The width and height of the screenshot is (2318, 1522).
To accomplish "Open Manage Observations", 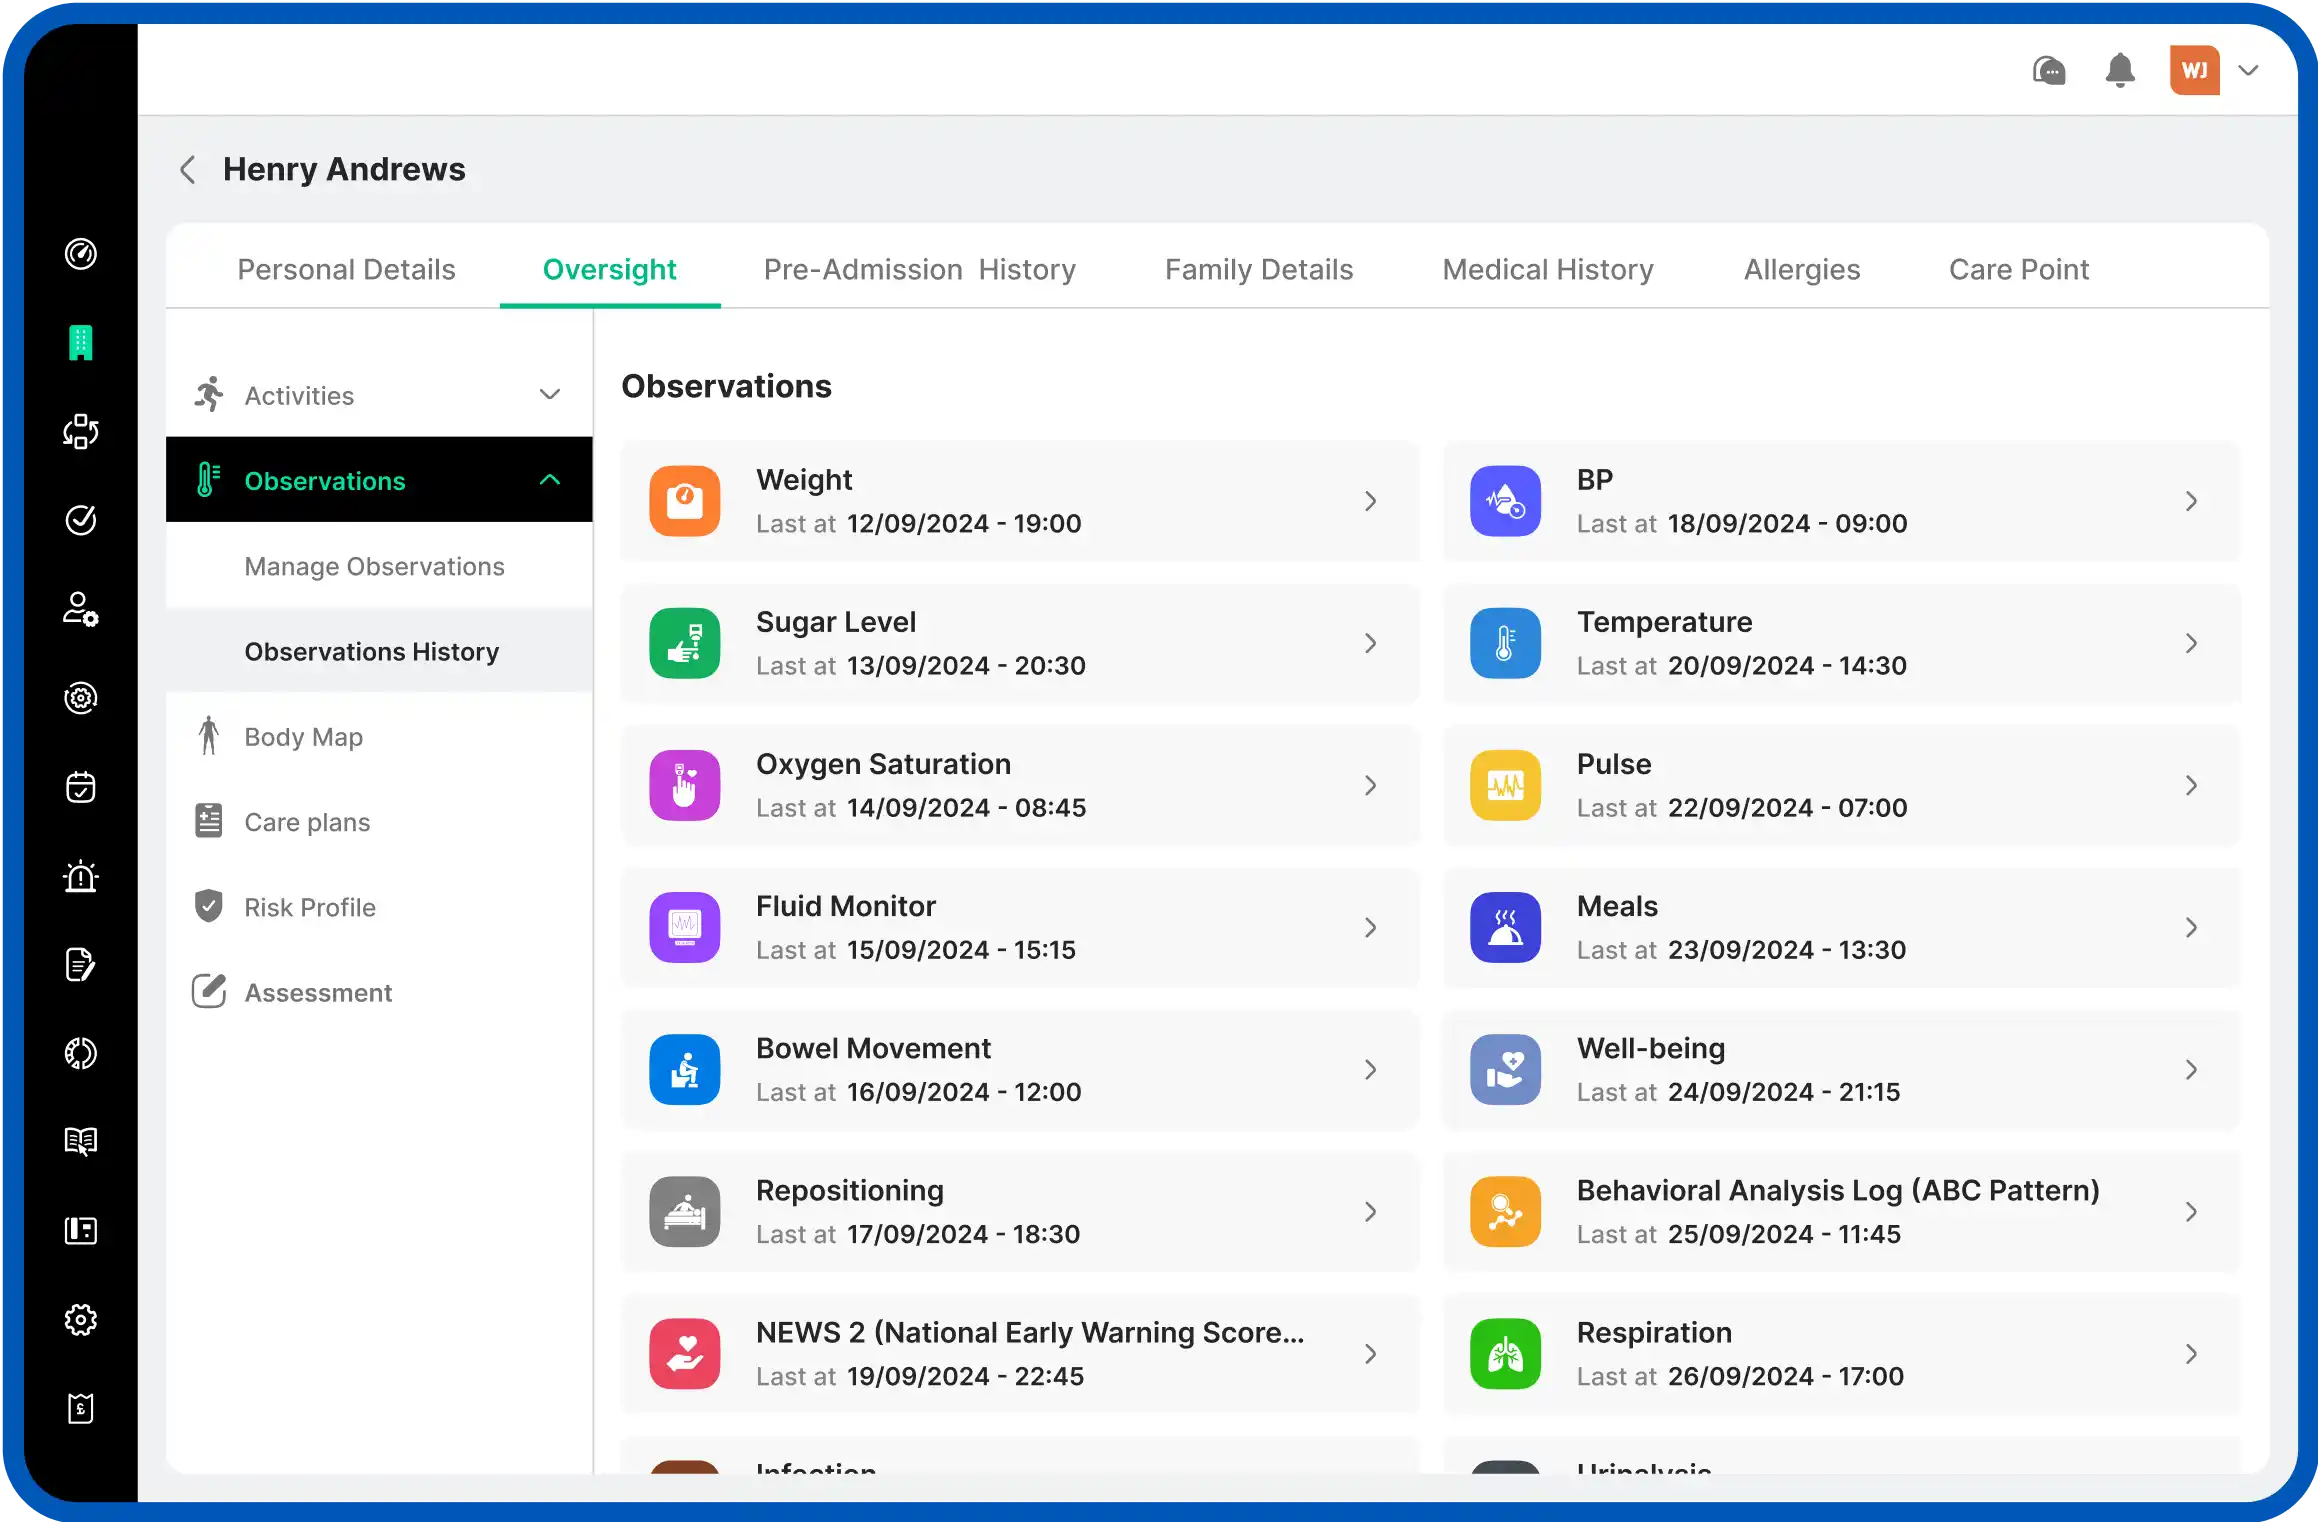I will click(x=375, y=566).
